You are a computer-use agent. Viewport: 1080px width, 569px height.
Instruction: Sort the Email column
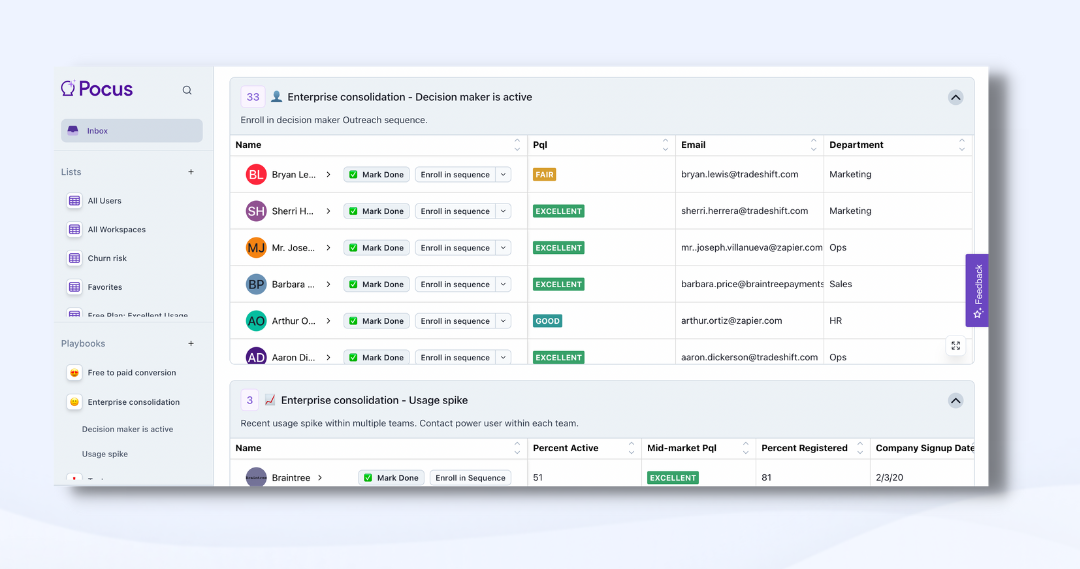[x=813, y=145]
